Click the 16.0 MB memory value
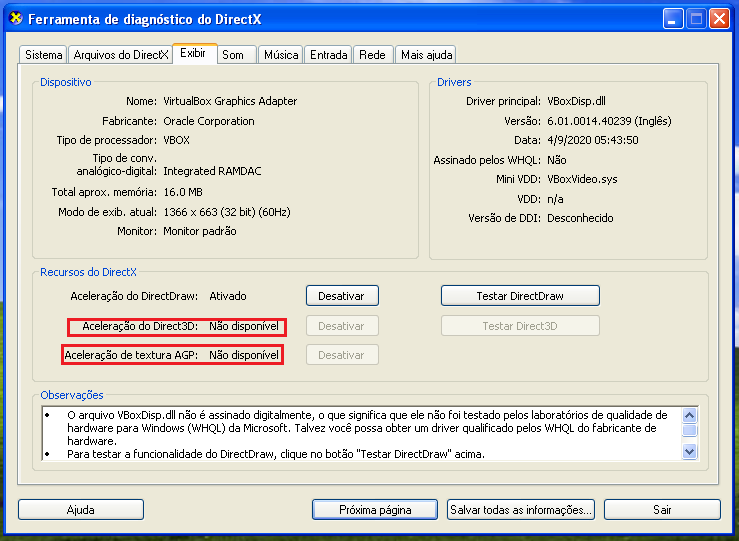Image resolution: width=739 pixels, height=541 pixels. (183, 192)
